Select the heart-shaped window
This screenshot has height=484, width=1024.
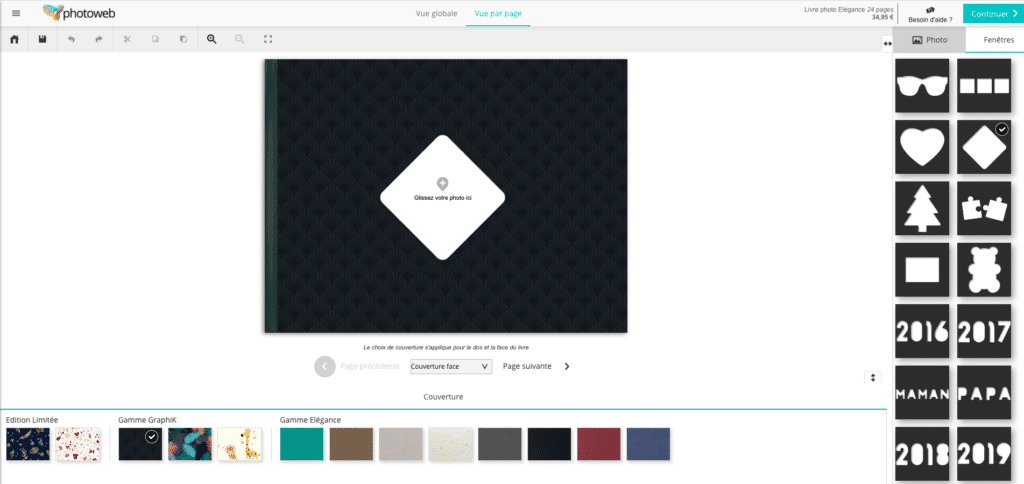922,146
